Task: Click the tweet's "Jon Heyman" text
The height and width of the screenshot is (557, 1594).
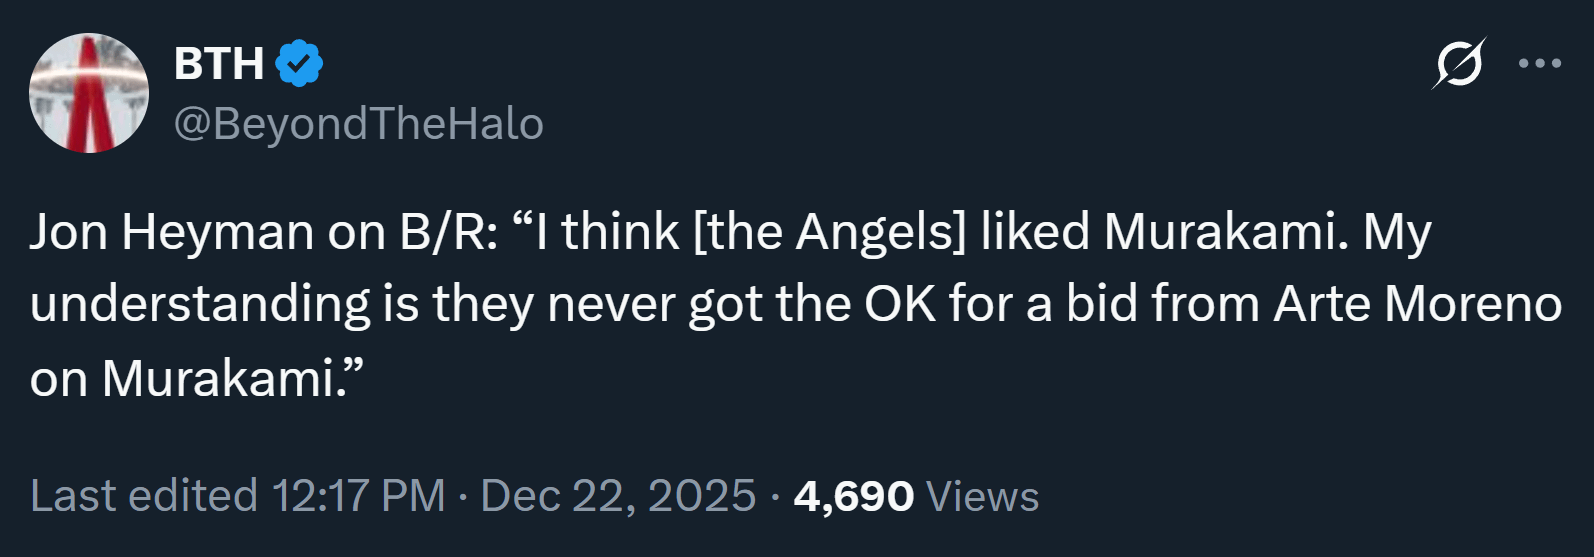Action: [171, 232]
